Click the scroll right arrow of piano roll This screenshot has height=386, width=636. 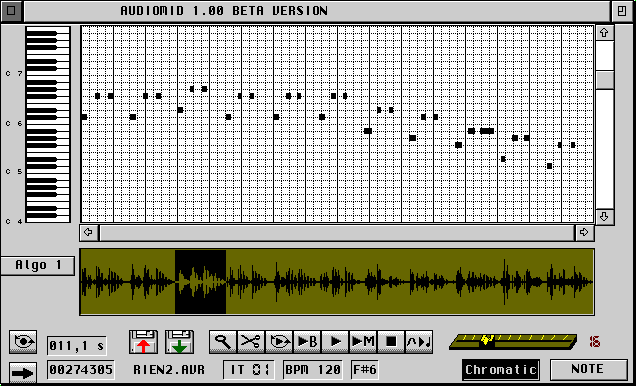(584, 232)
